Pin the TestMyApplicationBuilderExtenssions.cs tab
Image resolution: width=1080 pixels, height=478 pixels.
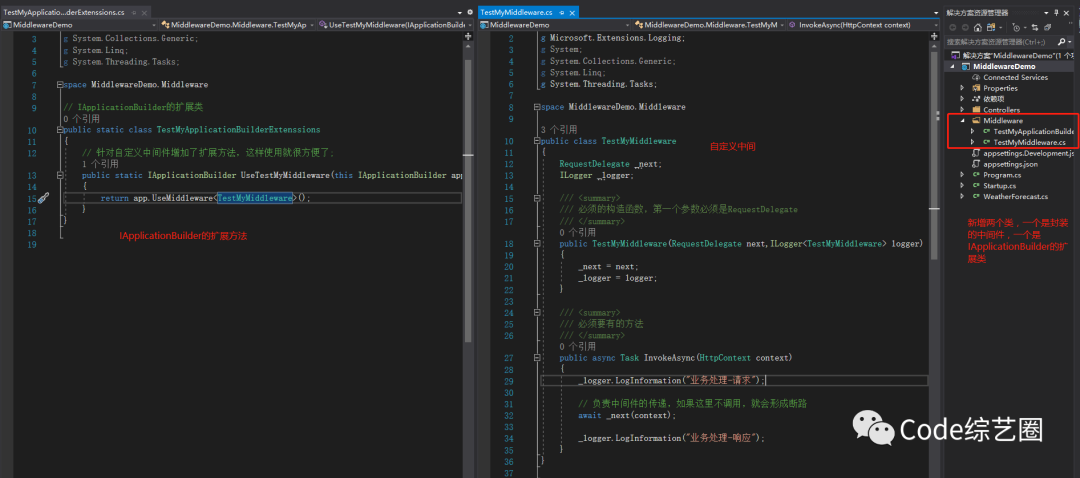click(134, 13)
